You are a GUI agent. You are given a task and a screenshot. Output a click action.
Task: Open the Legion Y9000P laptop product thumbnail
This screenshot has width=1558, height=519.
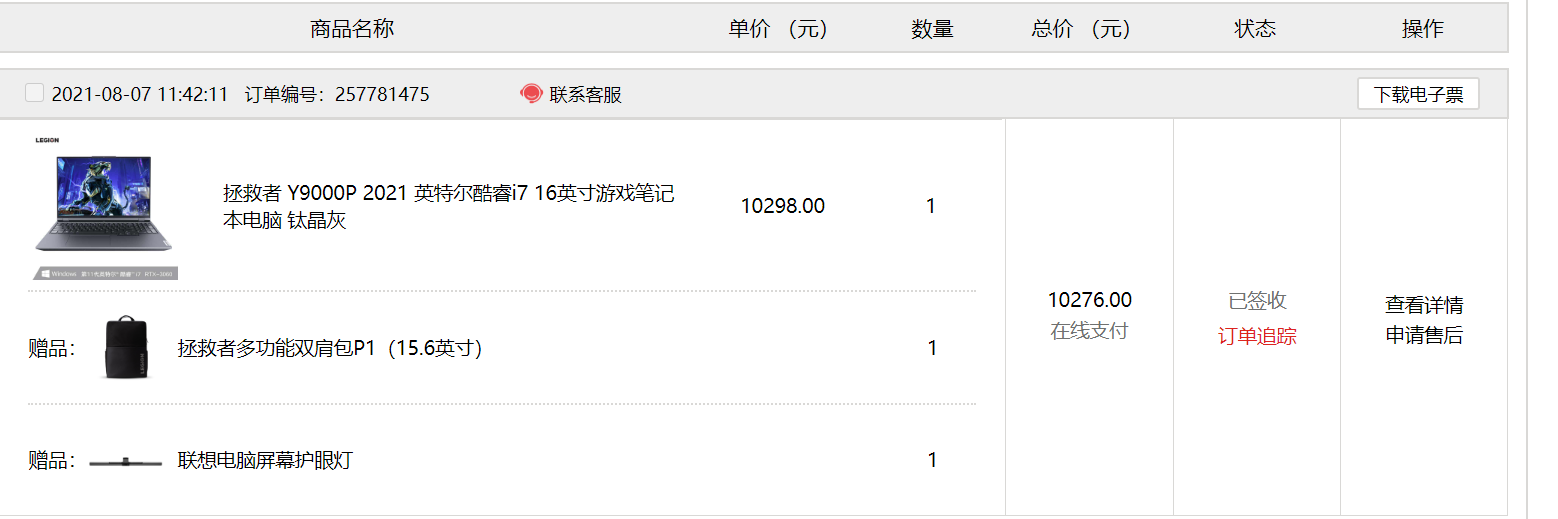point(104,207)
